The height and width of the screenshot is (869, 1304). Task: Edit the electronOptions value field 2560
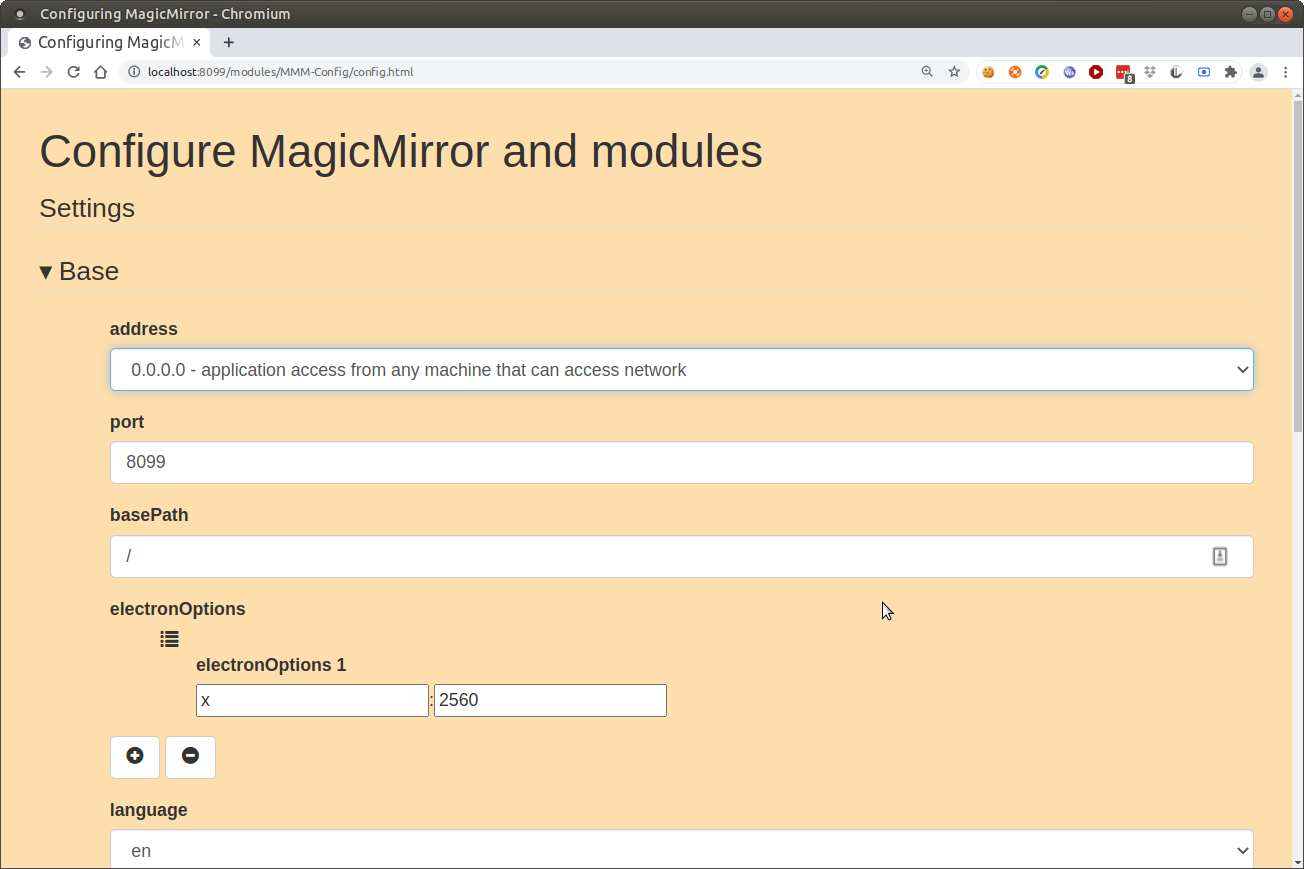pyautogui.click(x=550, y=700)
